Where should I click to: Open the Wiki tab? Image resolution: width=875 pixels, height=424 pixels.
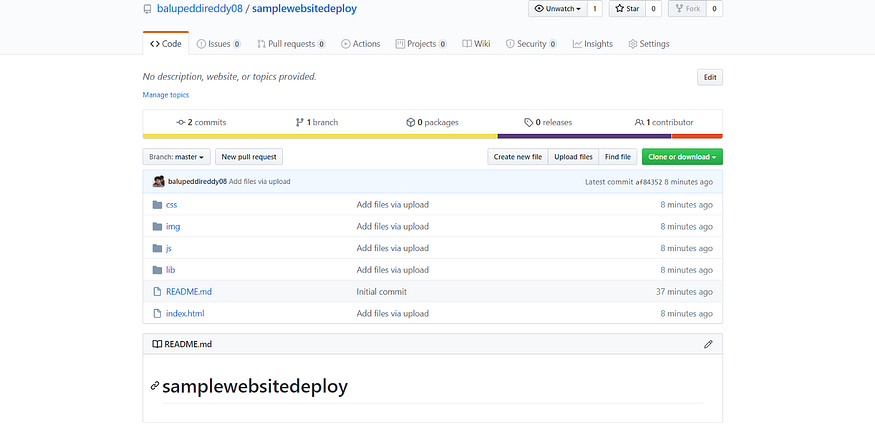point(476,44)
